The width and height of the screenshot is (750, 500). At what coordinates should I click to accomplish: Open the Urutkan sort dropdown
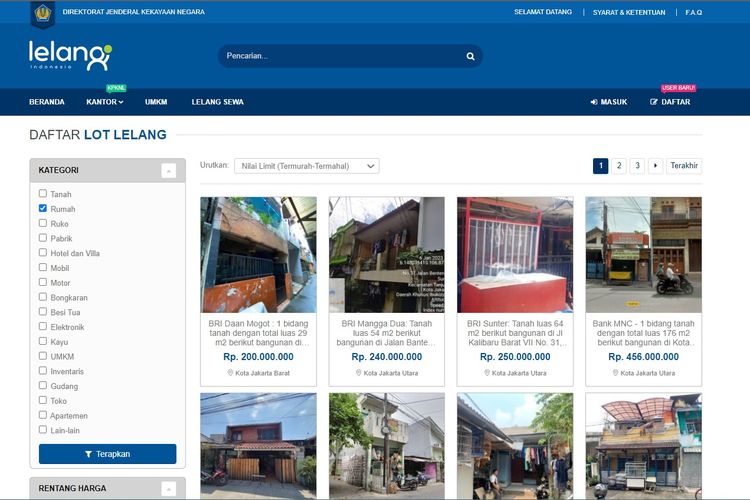pos(307,166)
